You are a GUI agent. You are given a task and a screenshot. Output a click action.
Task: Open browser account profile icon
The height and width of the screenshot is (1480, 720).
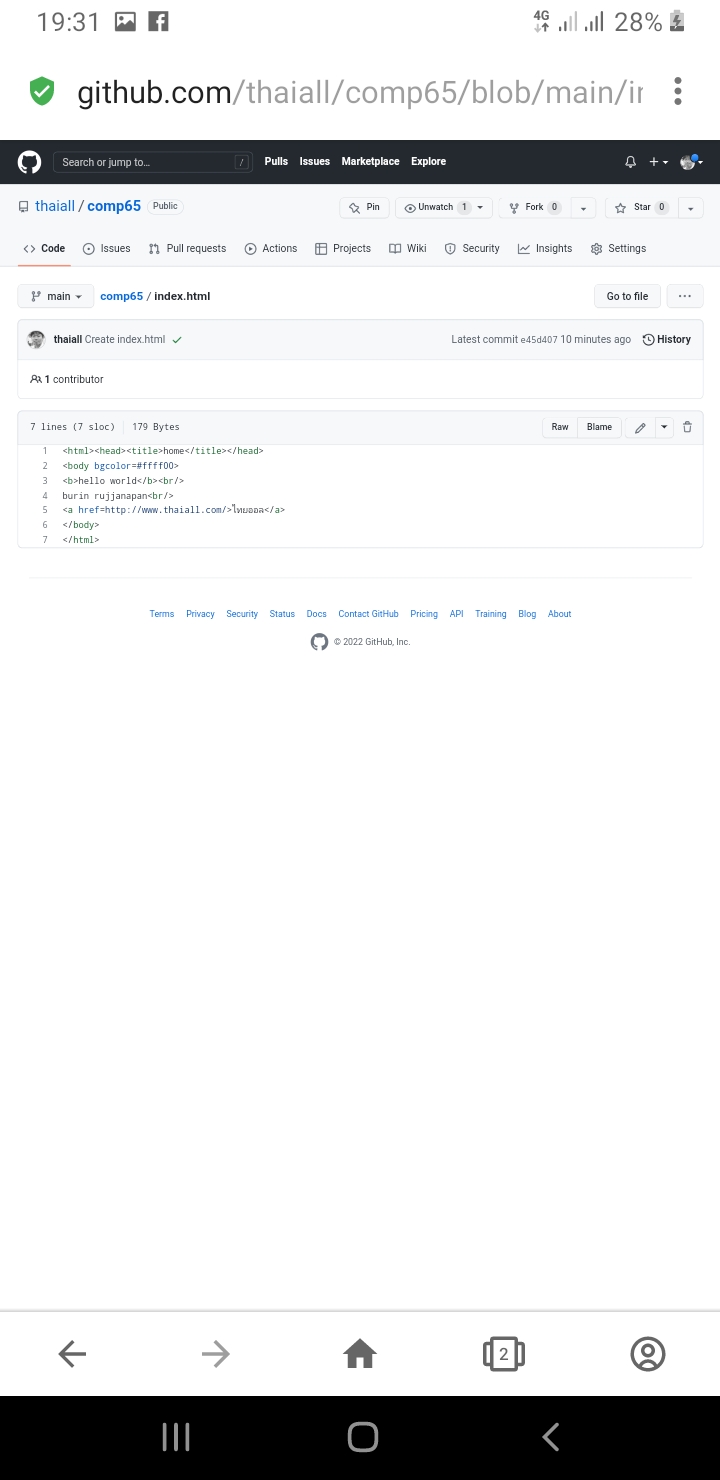coord(648,1354)
